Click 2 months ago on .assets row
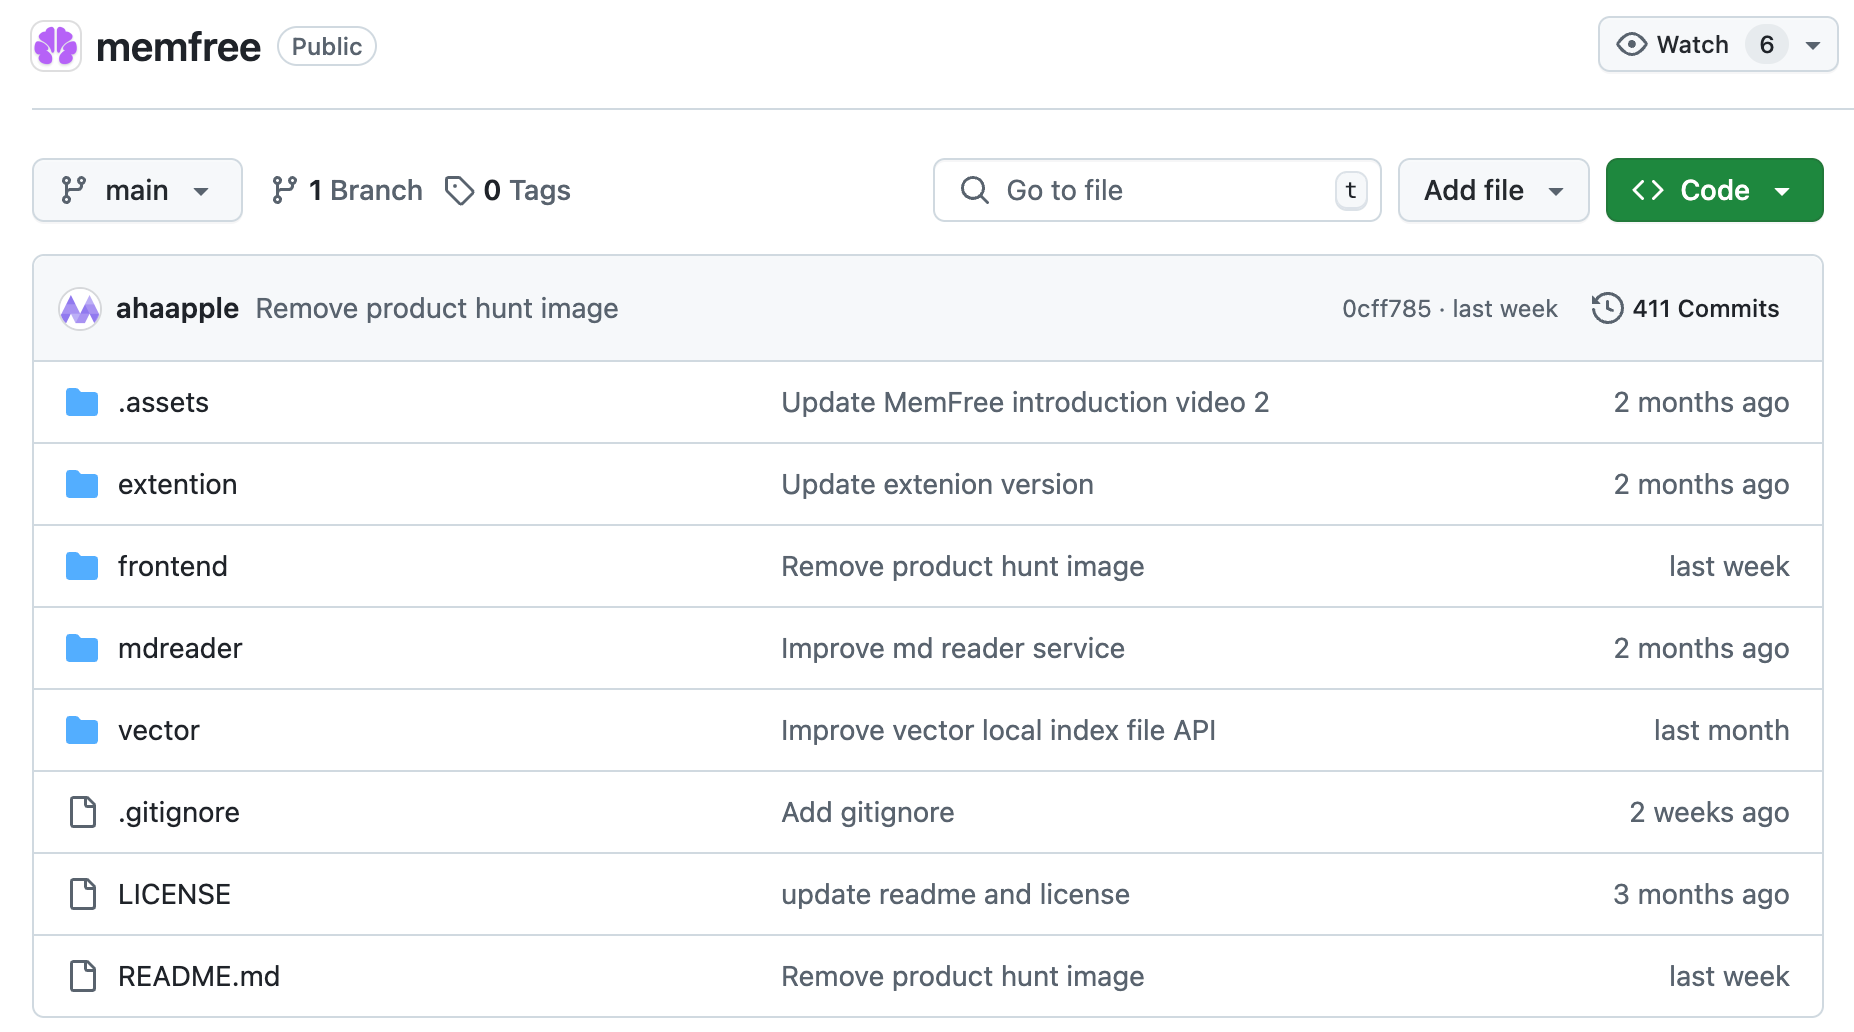1854x1032 pixels. click(1701, 402)
